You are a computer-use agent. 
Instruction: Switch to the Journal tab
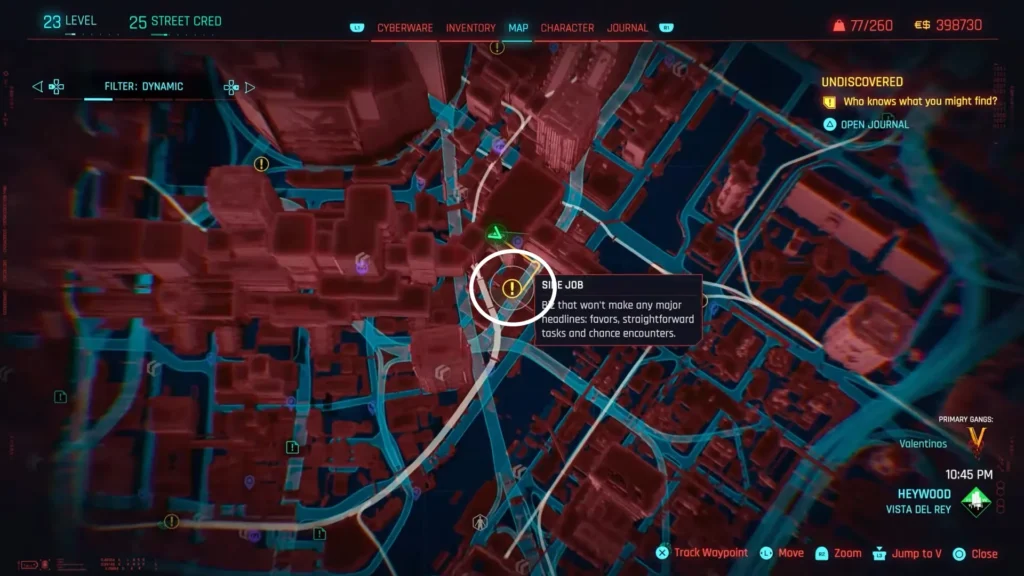coord(626,28)
